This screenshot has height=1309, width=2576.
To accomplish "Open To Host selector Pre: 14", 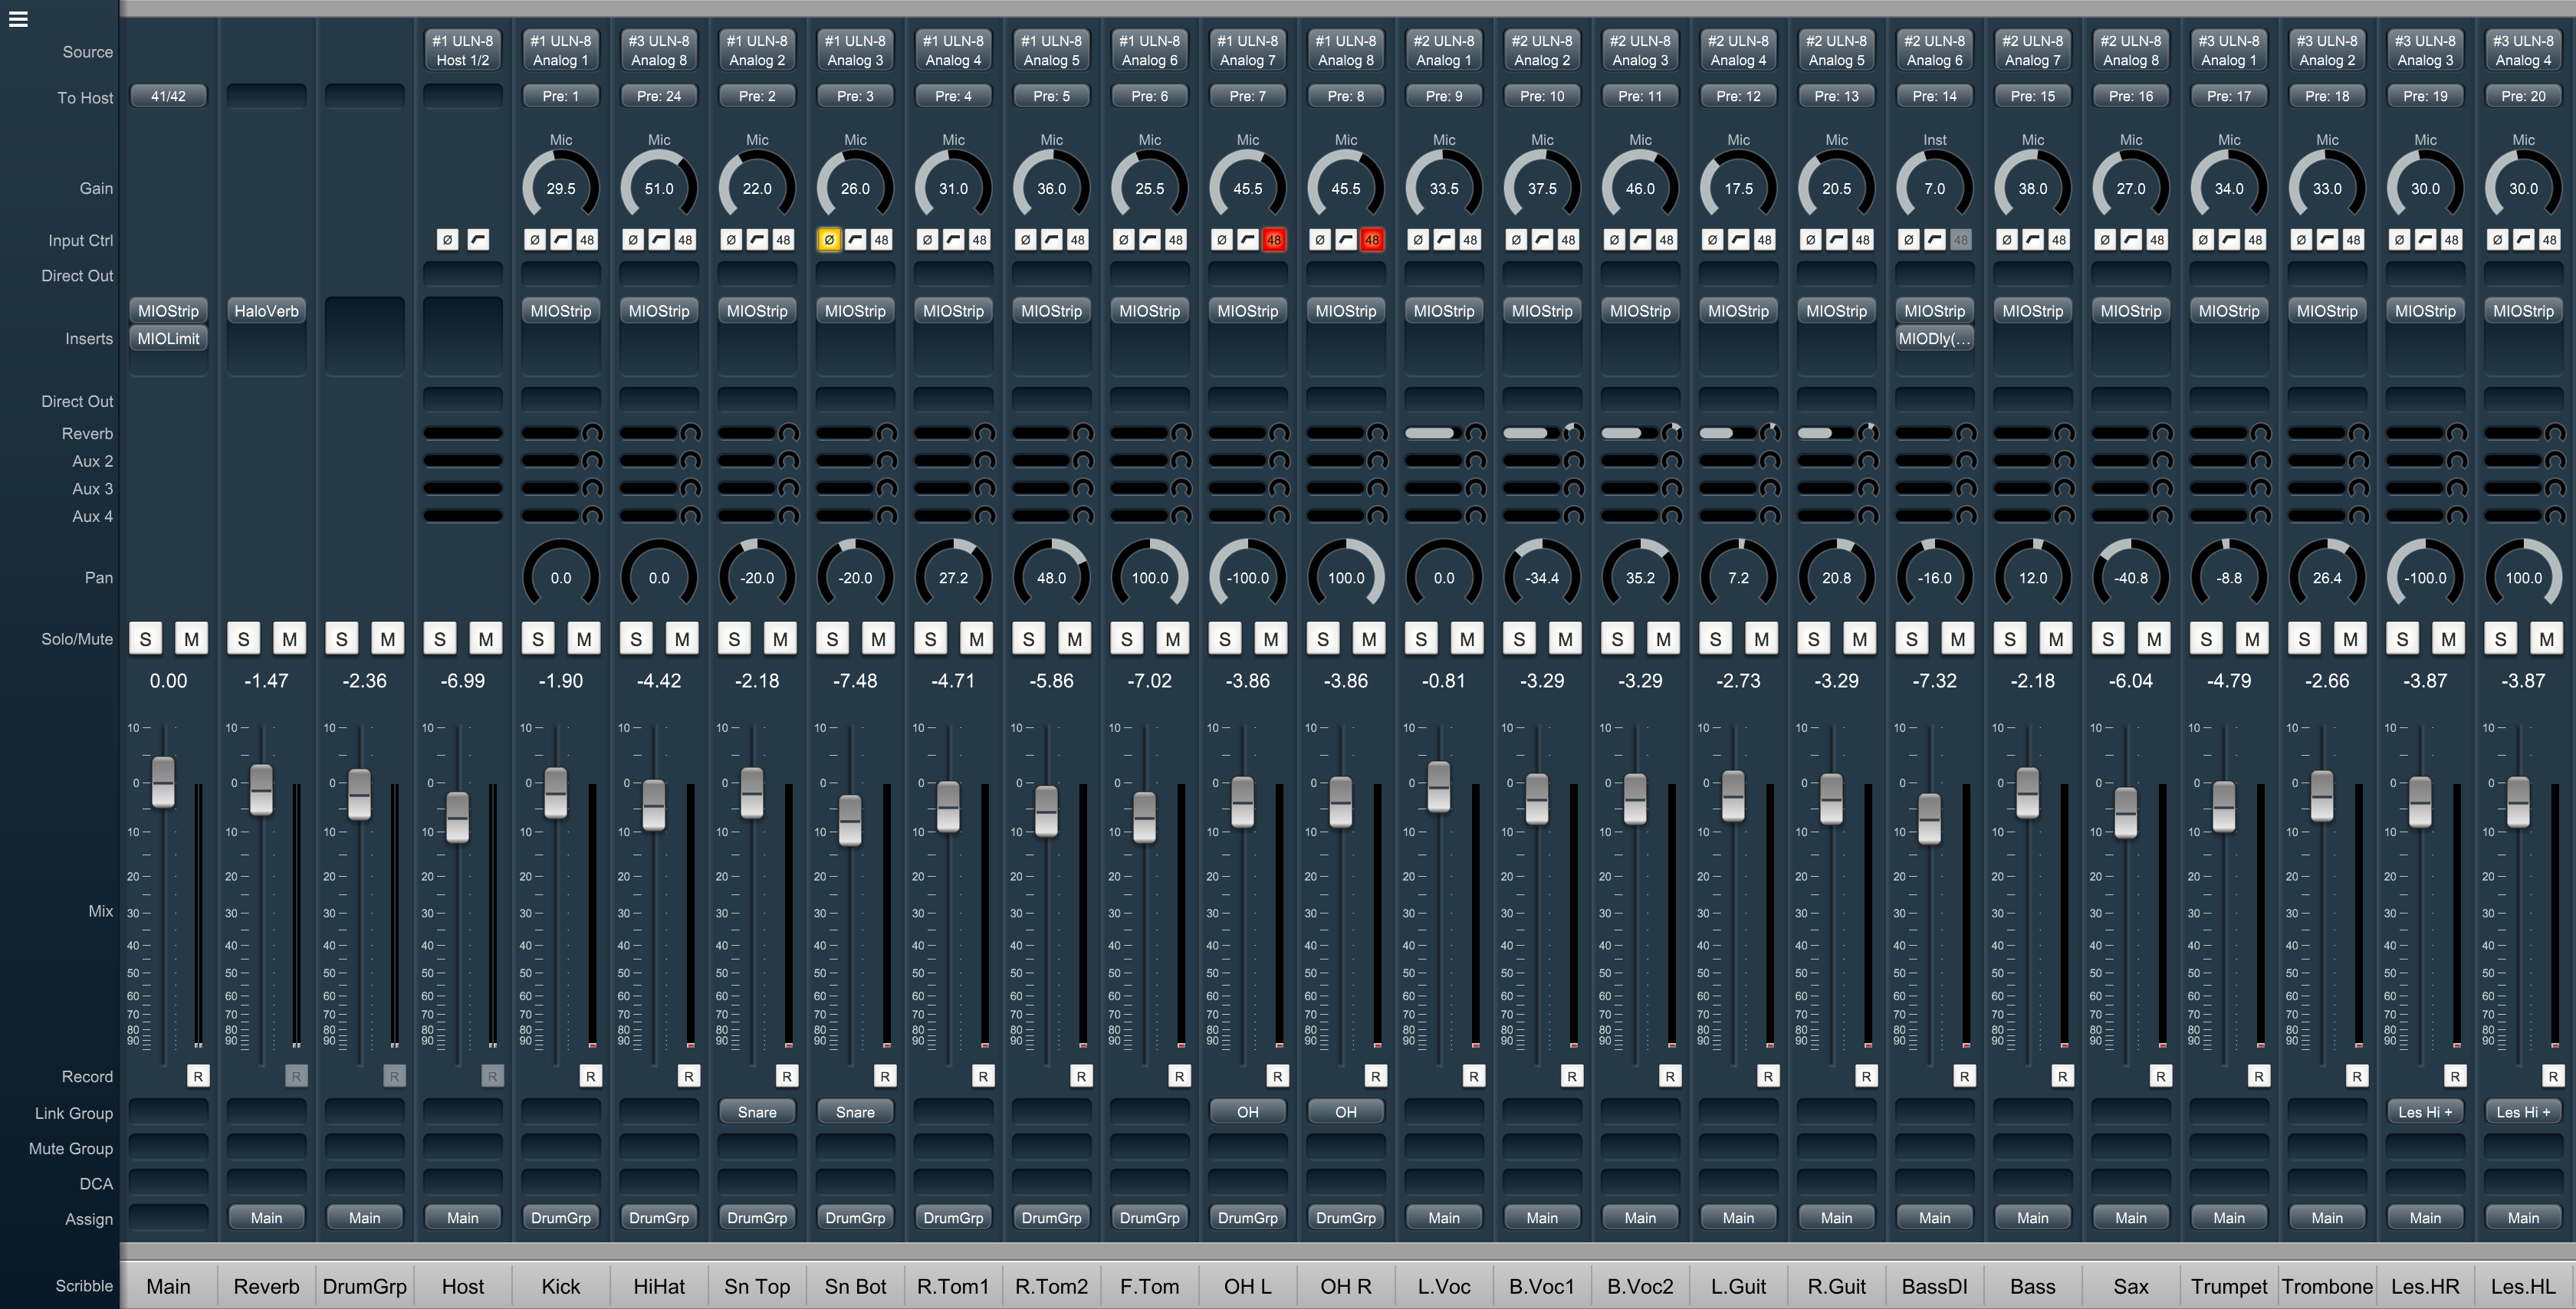I will 1934,96.
